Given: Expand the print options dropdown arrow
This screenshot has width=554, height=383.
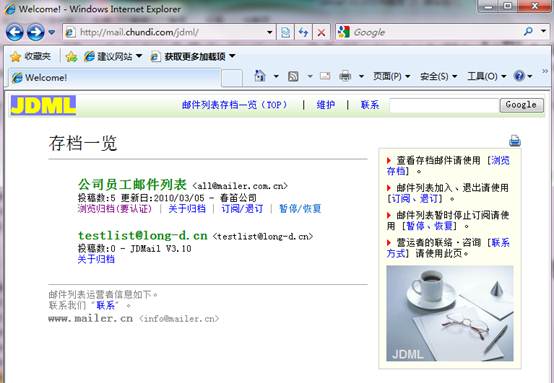Looking at the screenshot, I should coord(361,76).
